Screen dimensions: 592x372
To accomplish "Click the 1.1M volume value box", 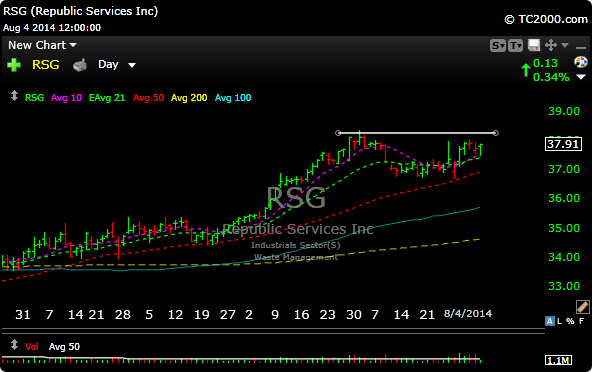I will pyautogui.click(x=558, y=360).
